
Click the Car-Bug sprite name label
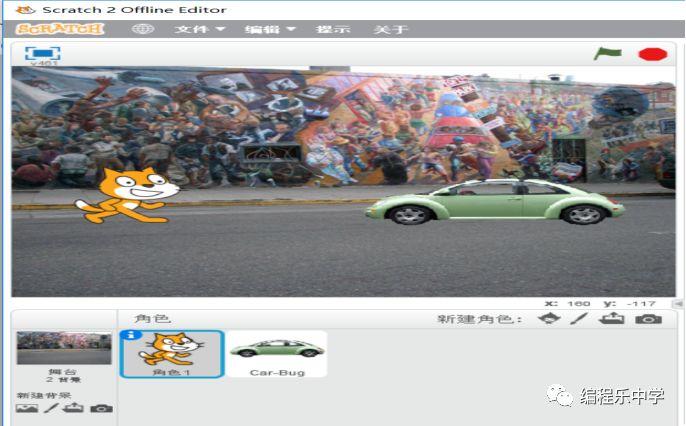277,373
